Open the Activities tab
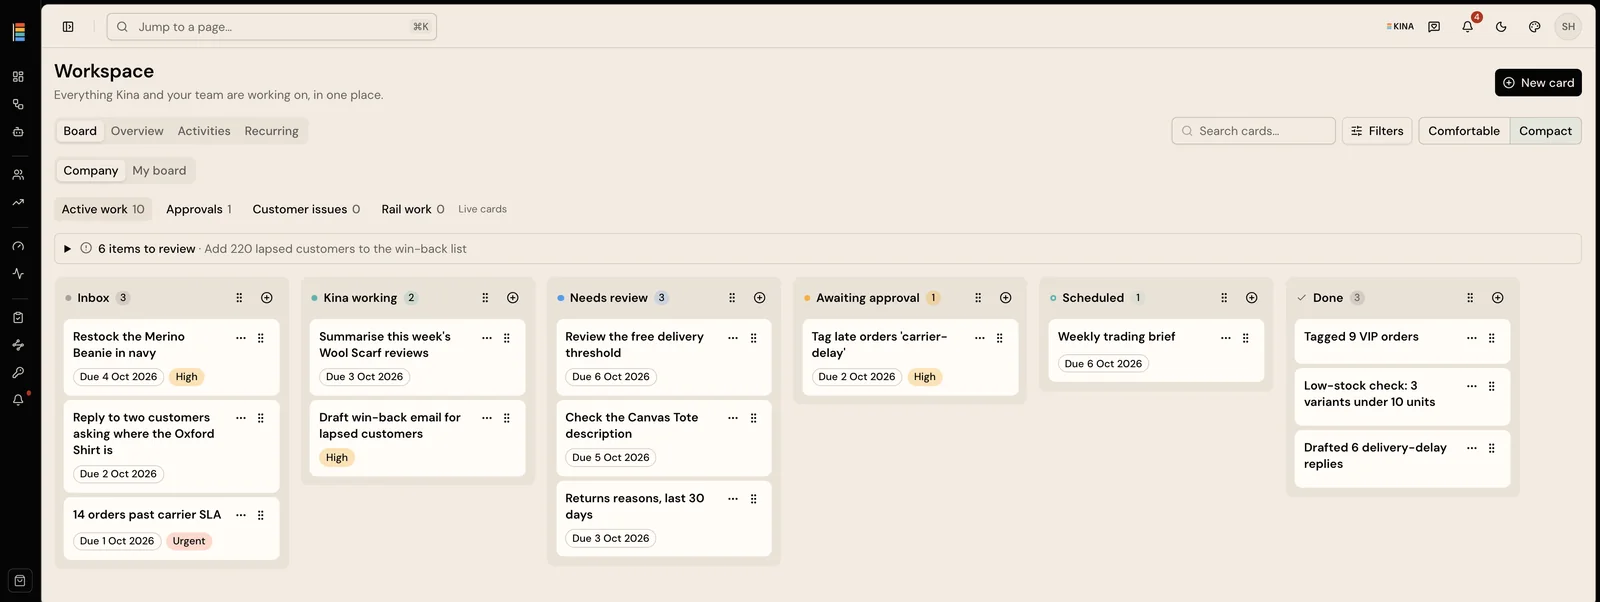Image resolution: width=1600 pixels, height=602 pixels. pyautogui.click(x=204, y=131)
